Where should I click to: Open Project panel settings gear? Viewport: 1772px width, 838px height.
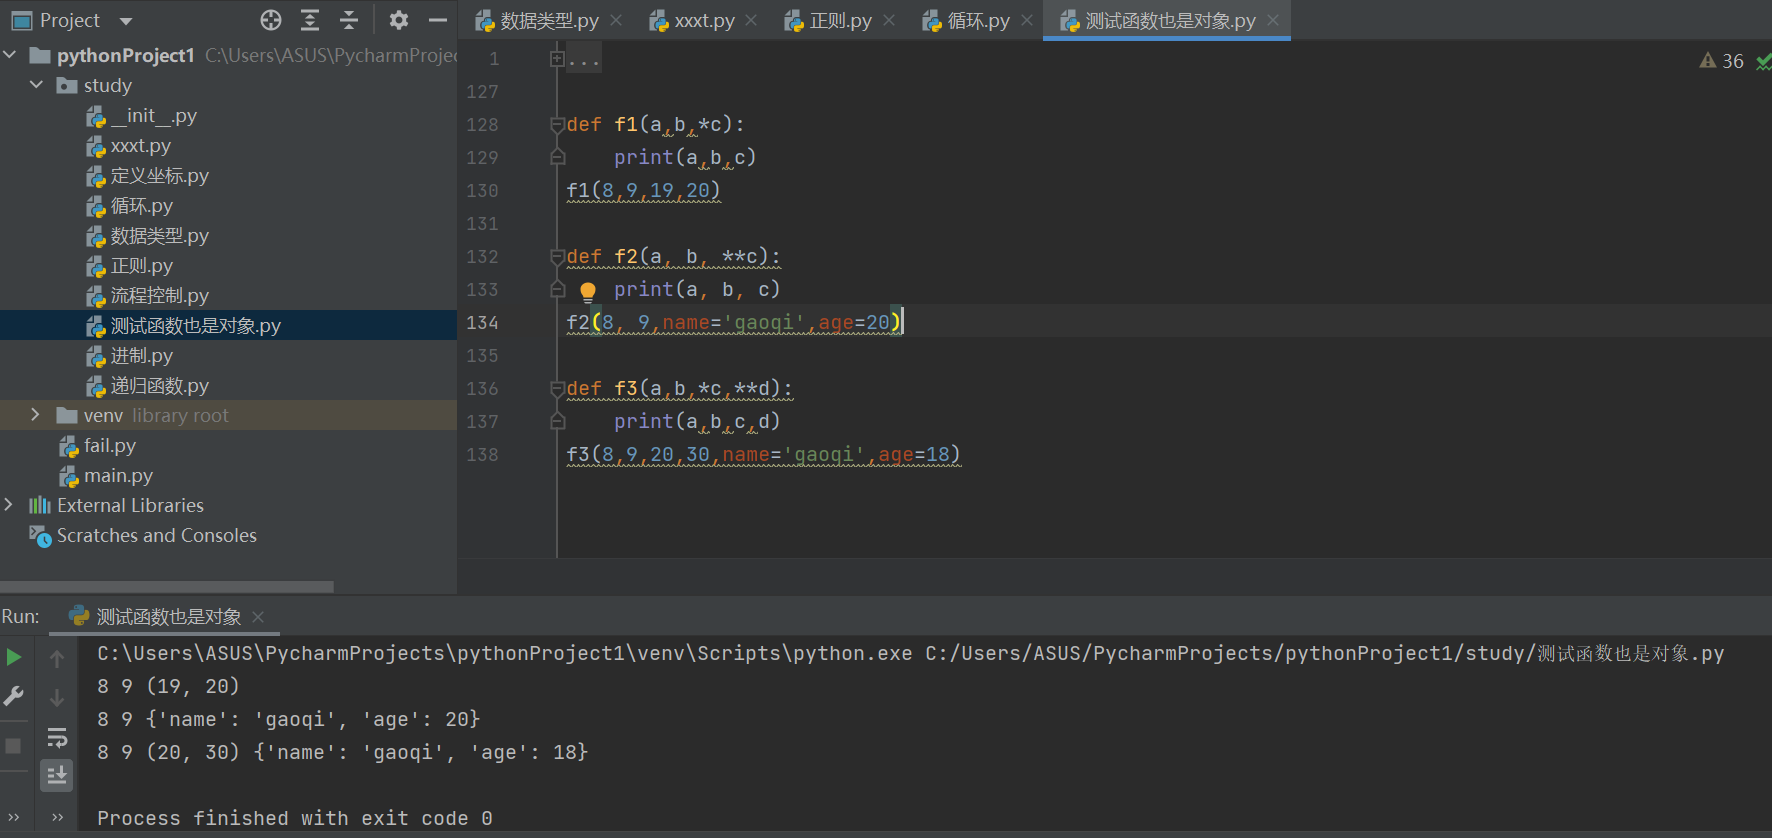399,20
